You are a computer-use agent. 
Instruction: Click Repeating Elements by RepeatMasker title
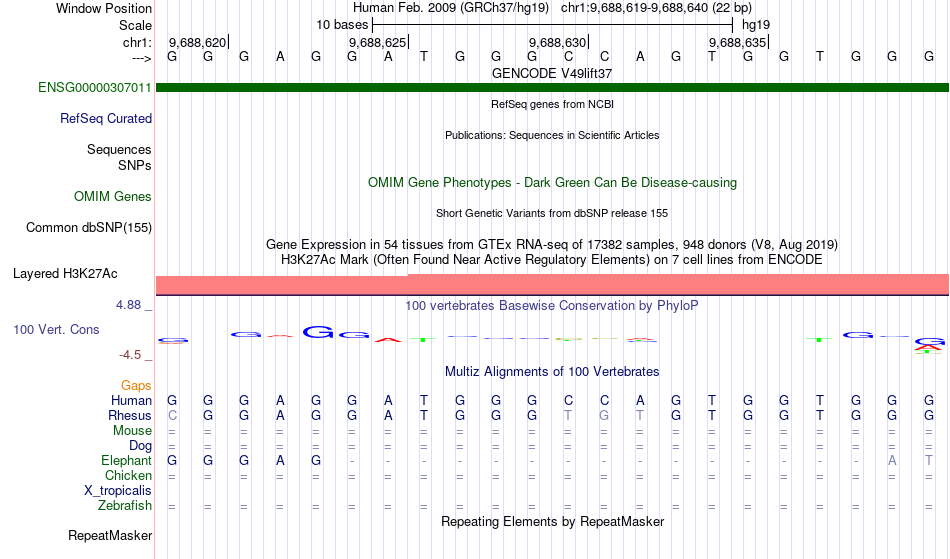[553, 522]
